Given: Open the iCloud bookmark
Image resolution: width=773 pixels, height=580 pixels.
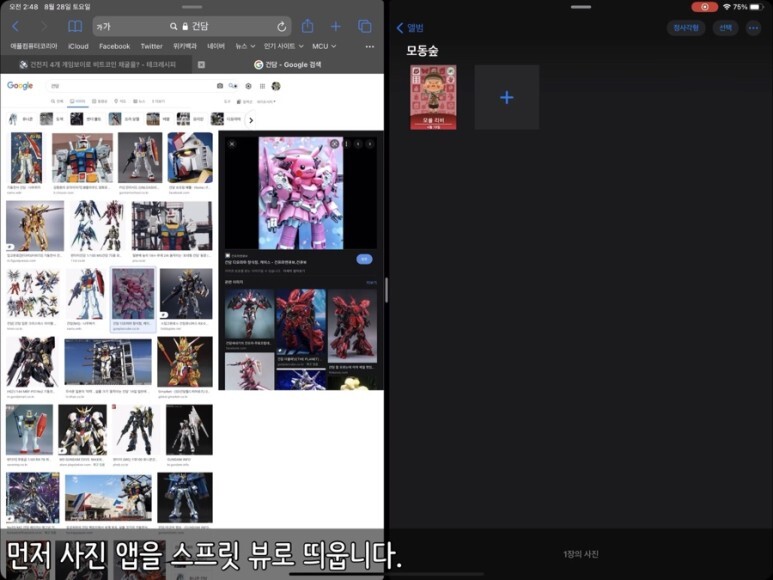Looking at the screenshot, I should [78, 46].
